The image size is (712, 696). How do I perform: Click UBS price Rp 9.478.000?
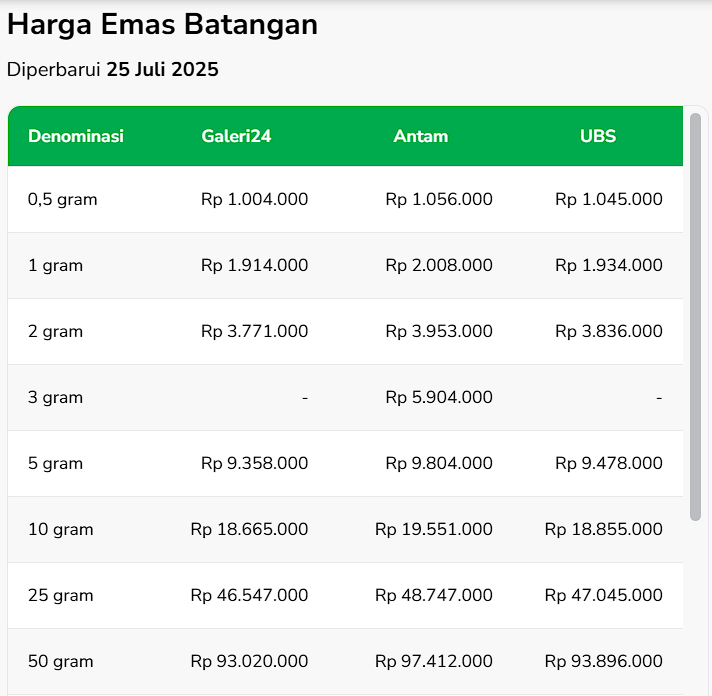609,463
